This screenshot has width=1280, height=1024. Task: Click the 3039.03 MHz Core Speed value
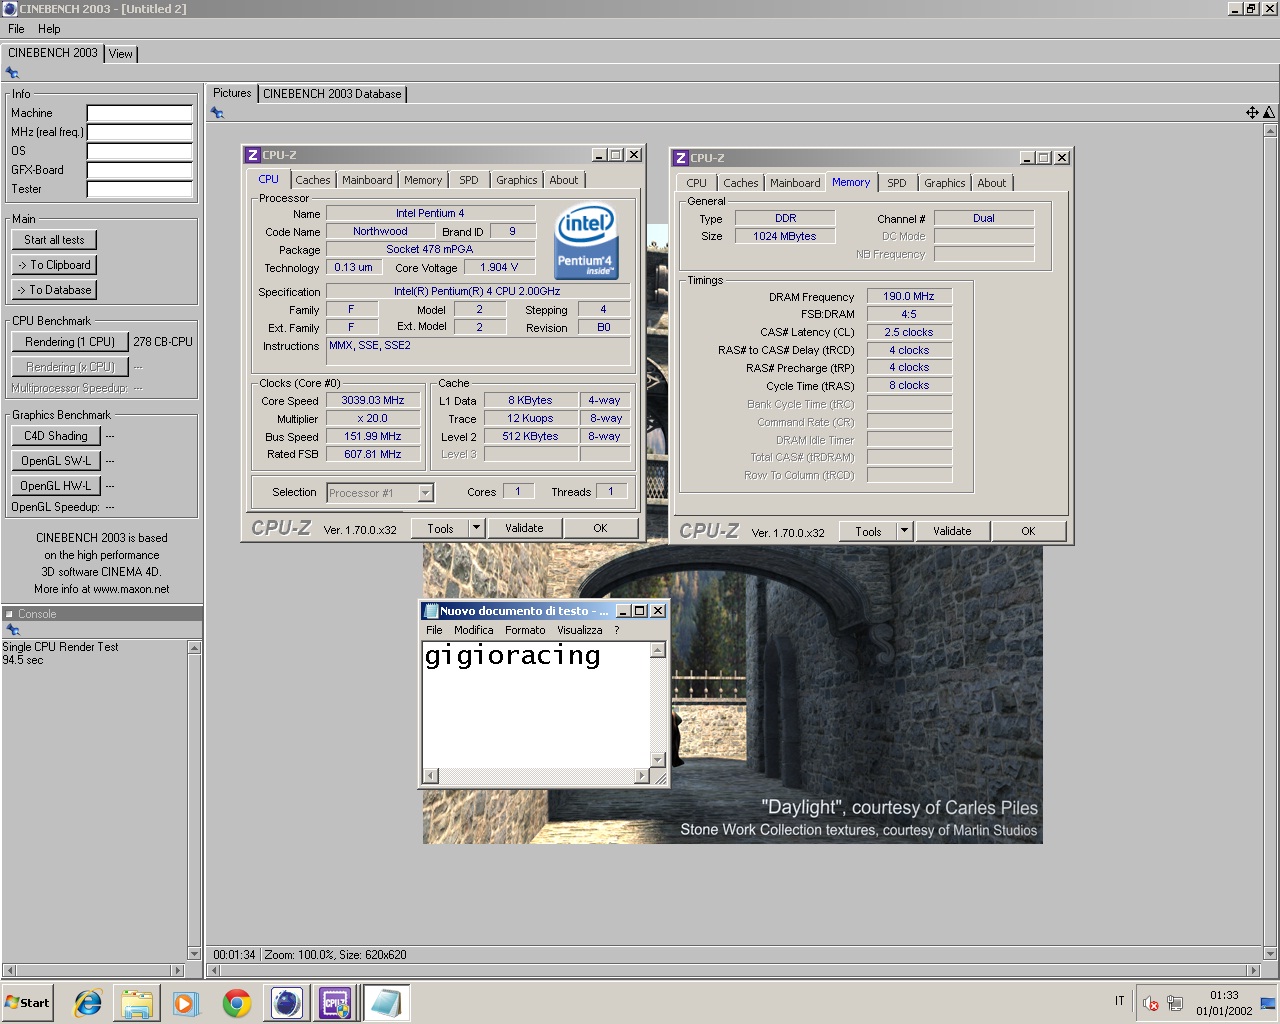[373, 400]
